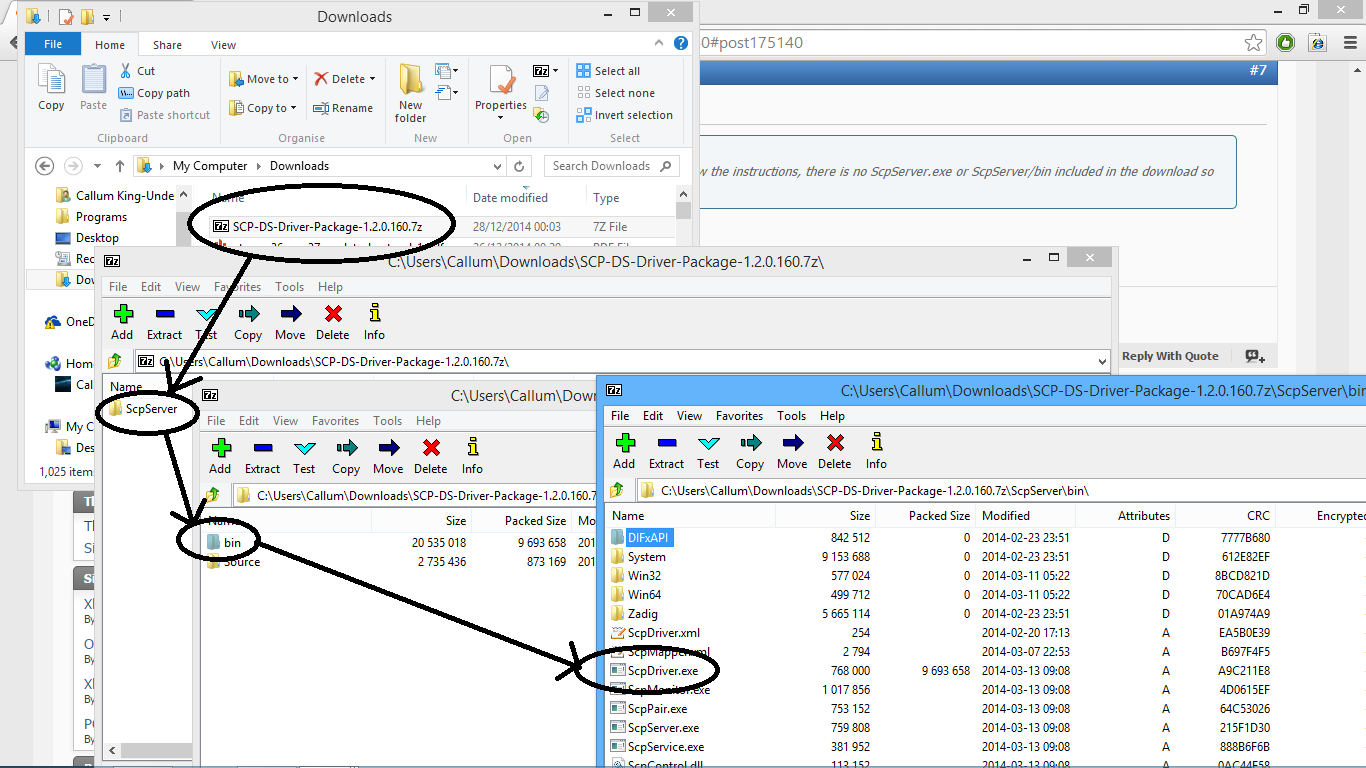This screenshot has height=768, width=1366.
Task: Click Move icon in middle 7-Zip window
Action: point(389,447)
